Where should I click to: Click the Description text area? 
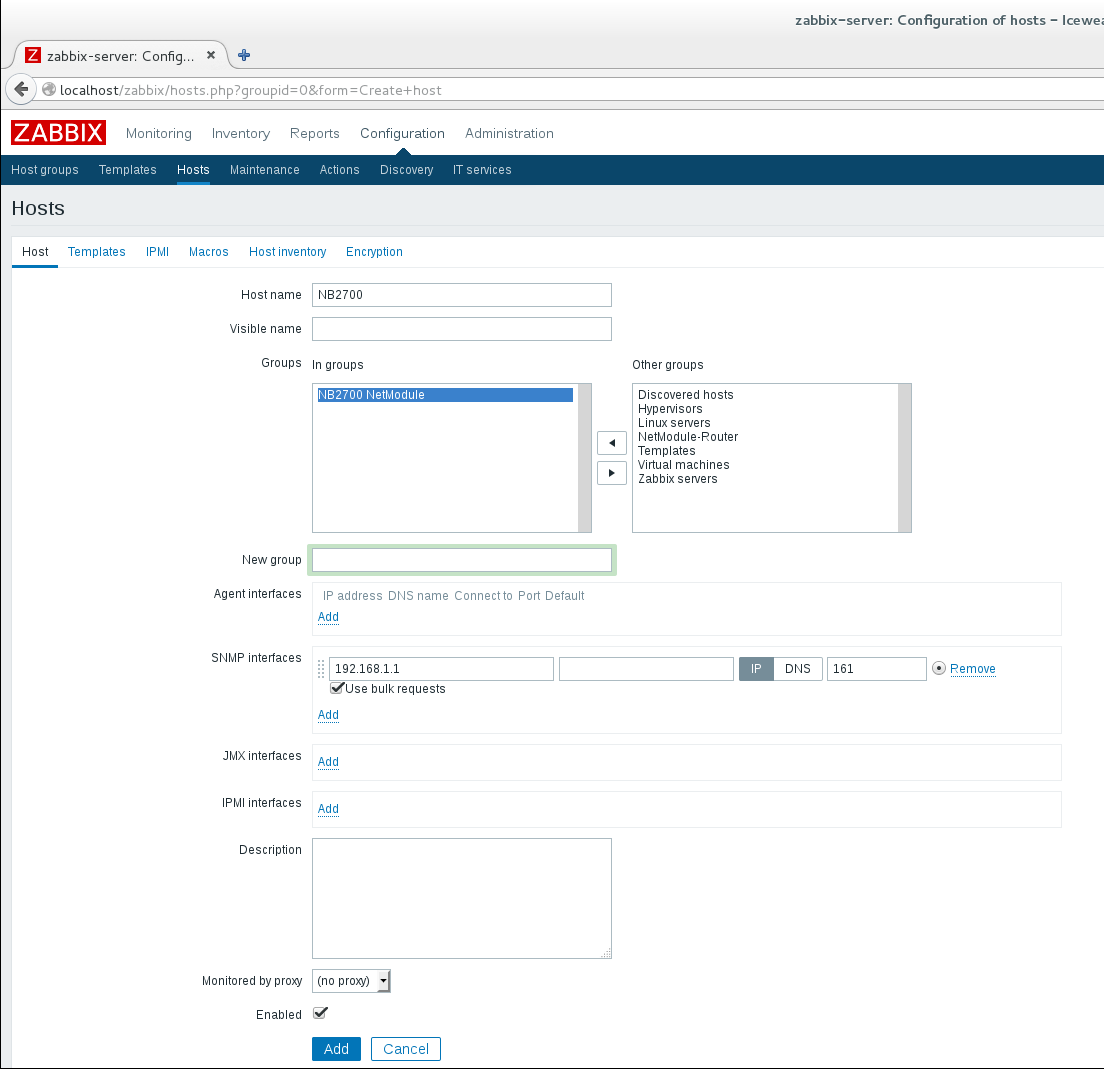tap(462, 898)
